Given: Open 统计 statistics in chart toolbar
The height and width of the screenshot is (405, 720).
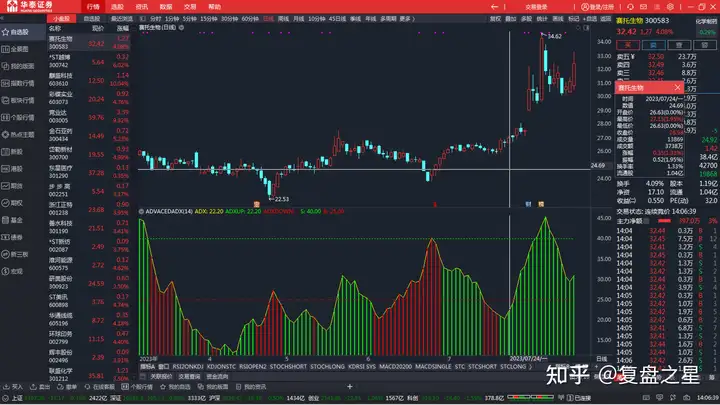Looking at the screenshot, I should click(542, 19).
